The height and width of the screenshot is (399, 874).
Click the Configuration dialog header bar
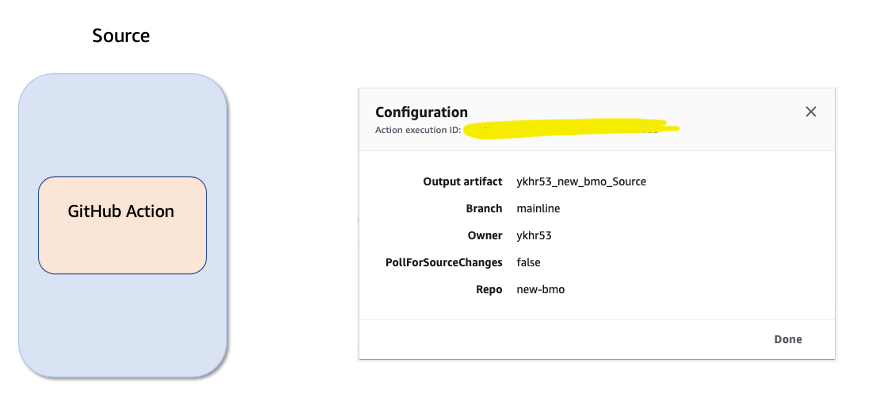click(x=596, y=119)
